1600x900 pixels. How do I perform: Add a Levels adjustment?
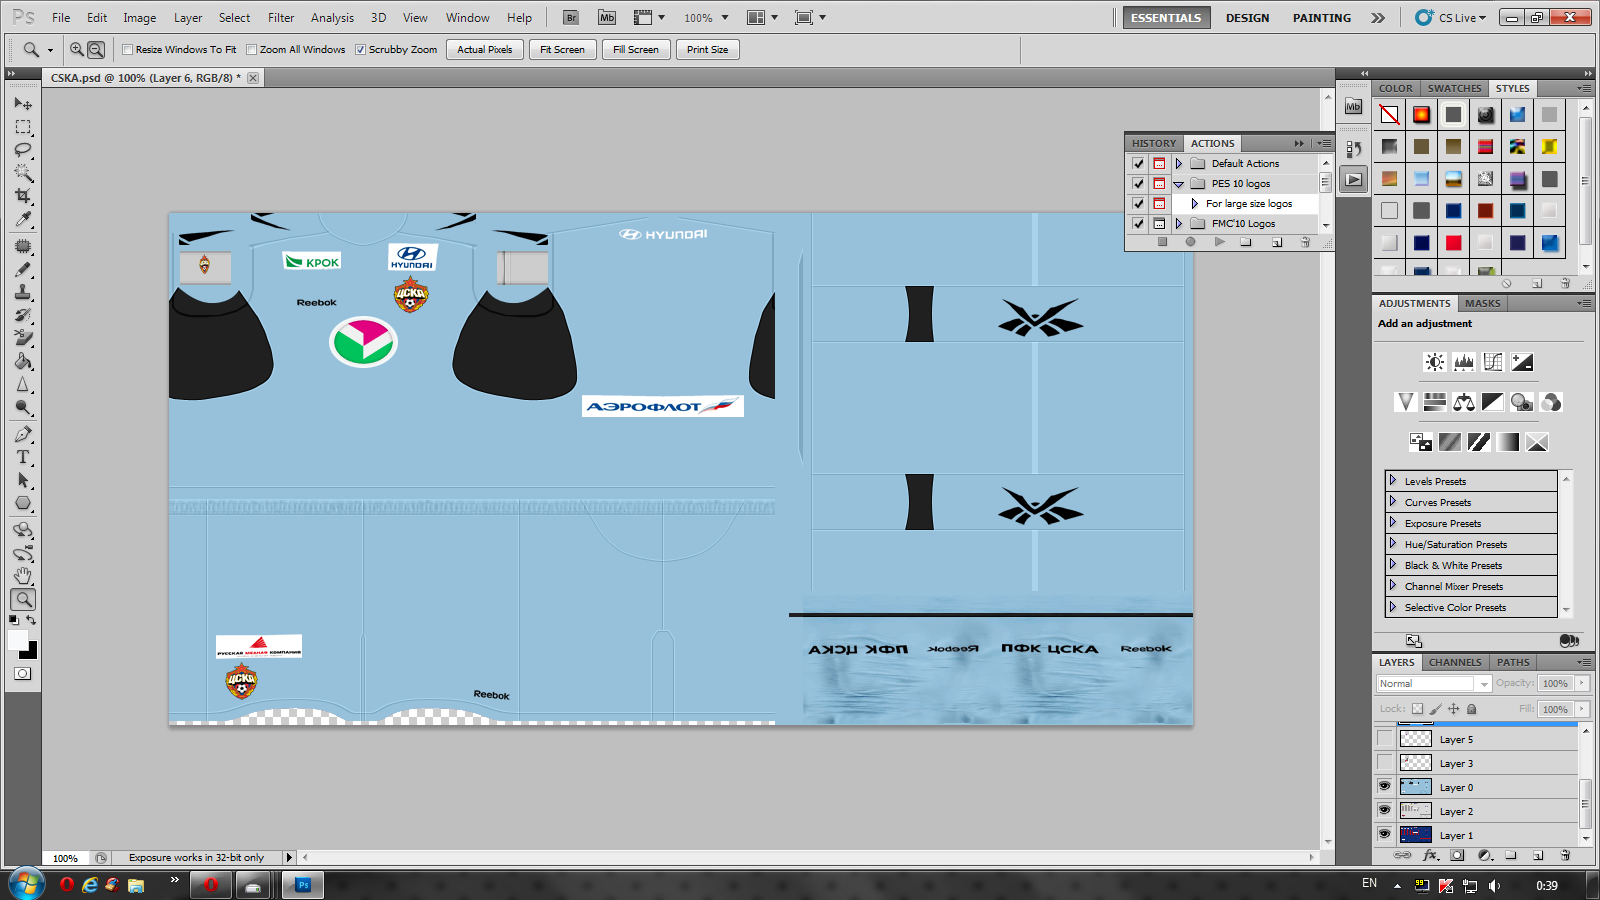[1464, 362]
